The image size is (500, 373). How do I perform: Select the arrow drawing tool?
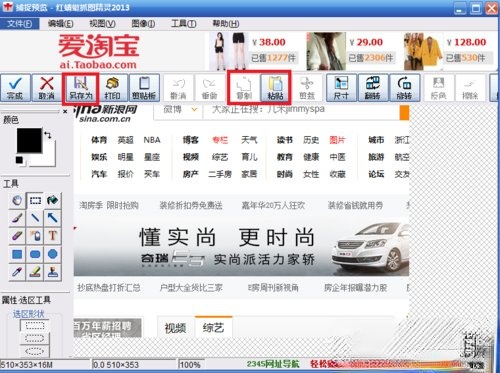coord(53,218)
